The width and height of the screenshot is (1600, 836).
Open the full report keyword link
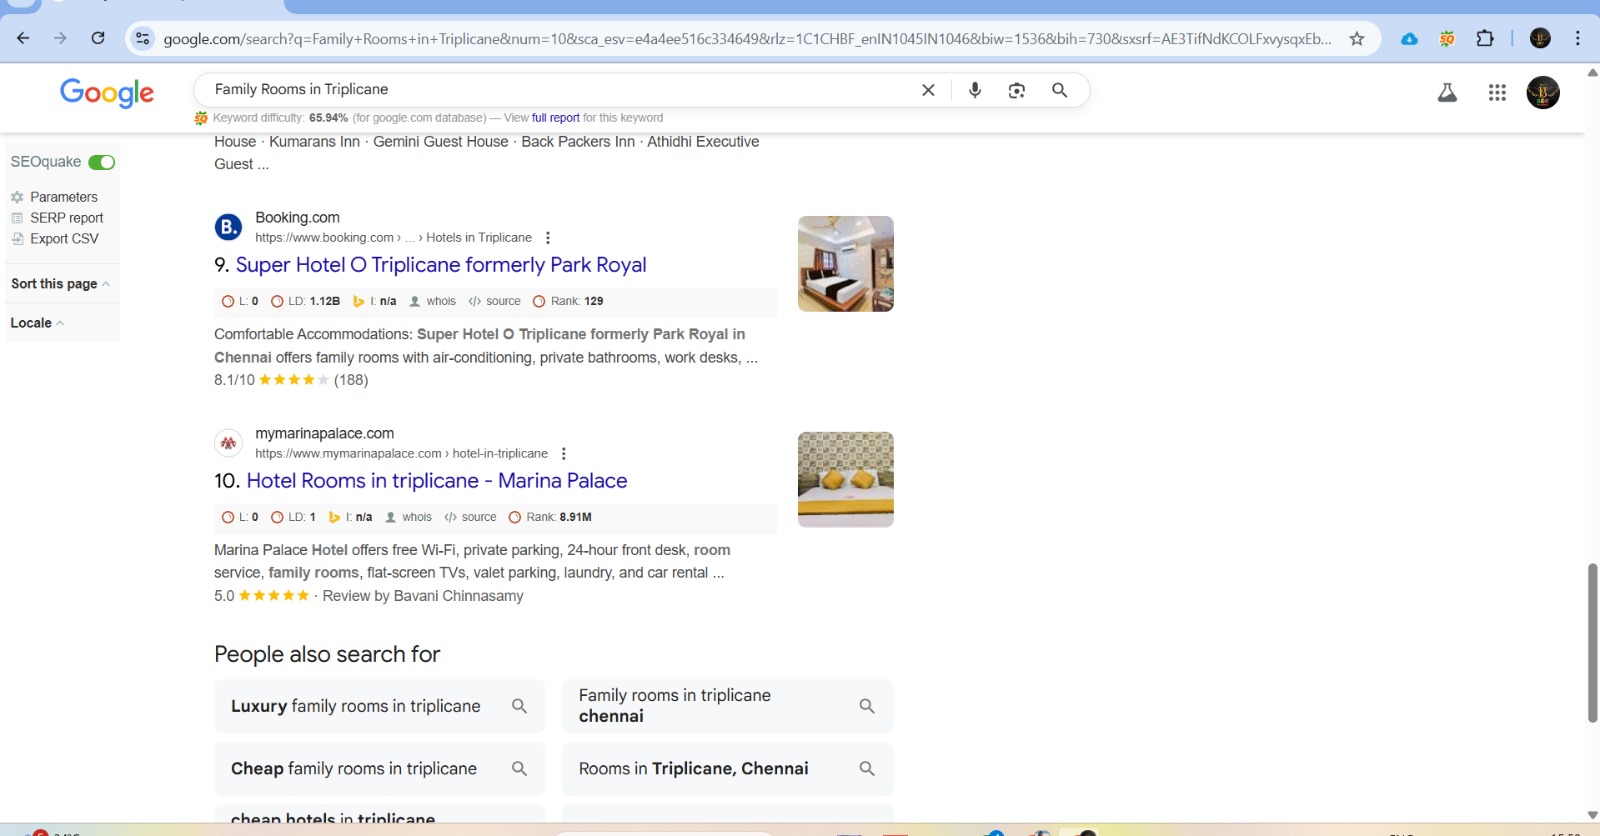pyautogui.click(x=555, y=118)
